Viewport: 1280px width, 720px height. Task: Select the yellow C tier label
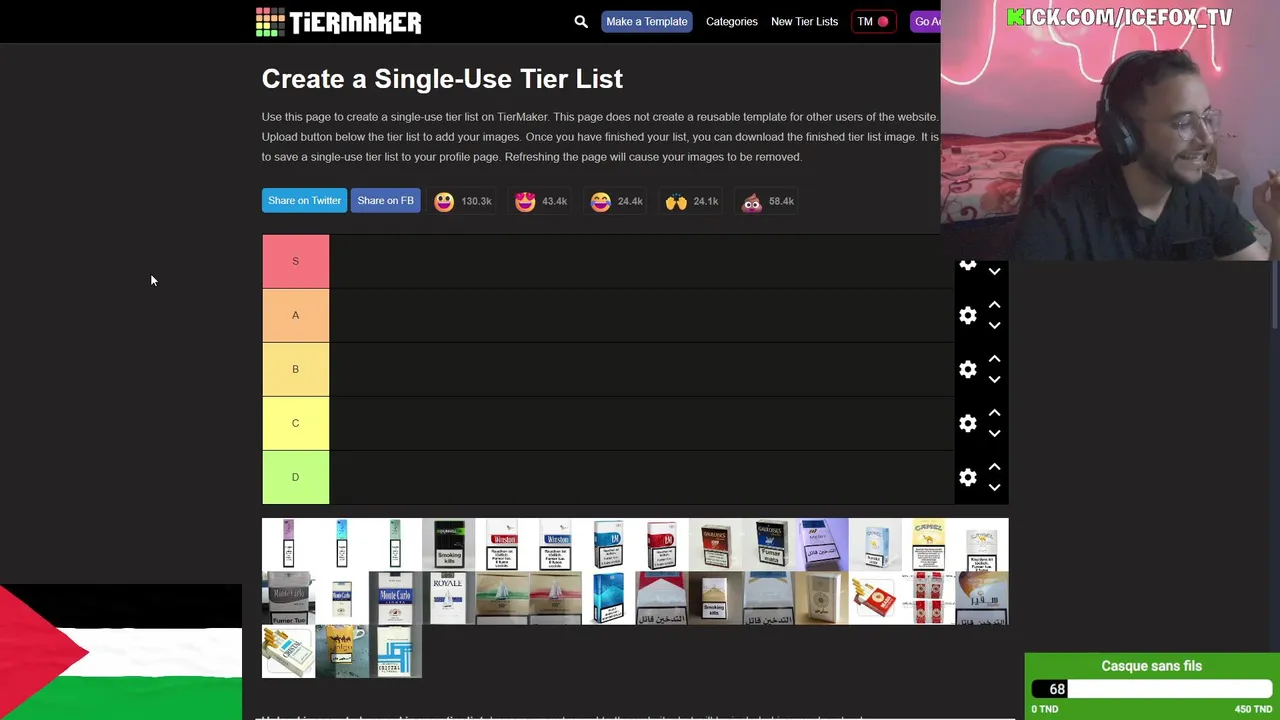pos(295,423)
